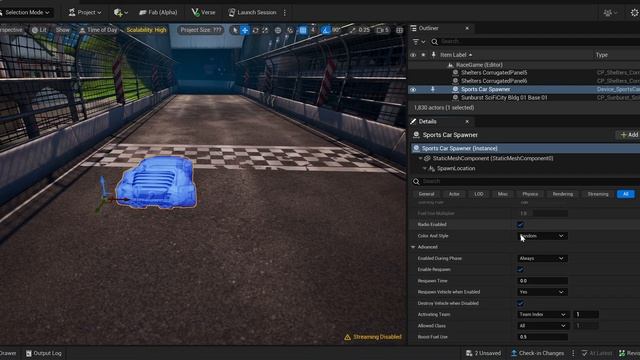Click pin icon on Sports Car Spawner row

(x=433, y=89)
